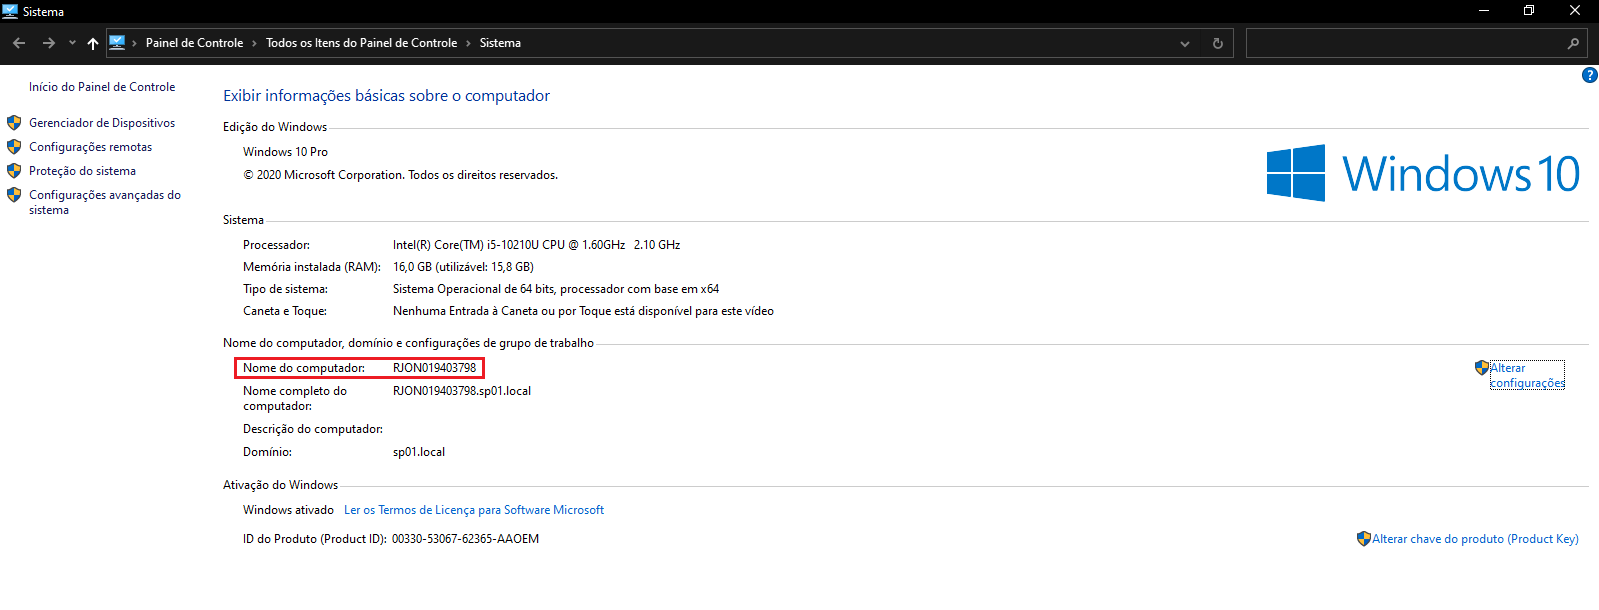Viewport: 1599px width, 610px height.
Task: Open recent locations dropdown arrow
Action: click(72, 43)
